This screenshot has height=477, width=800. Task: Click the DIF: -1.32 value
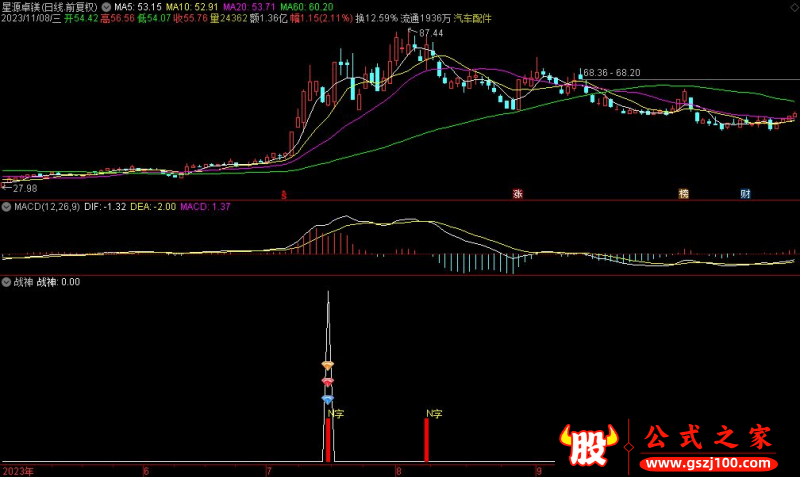(x=105, y=207)
